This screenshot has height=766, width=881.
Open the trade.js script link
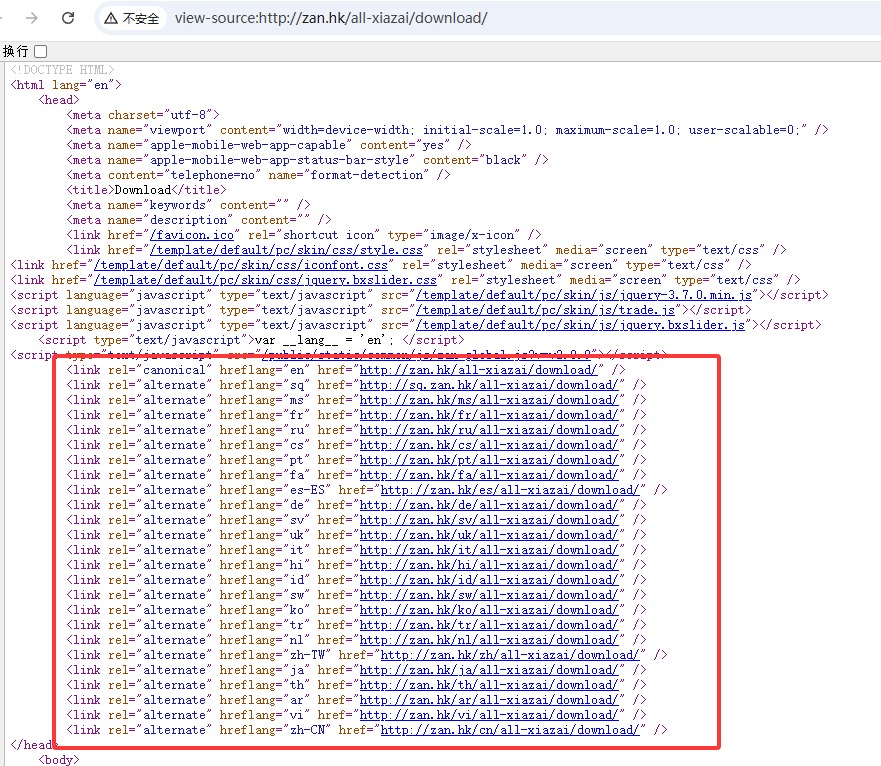pos(545,310)
